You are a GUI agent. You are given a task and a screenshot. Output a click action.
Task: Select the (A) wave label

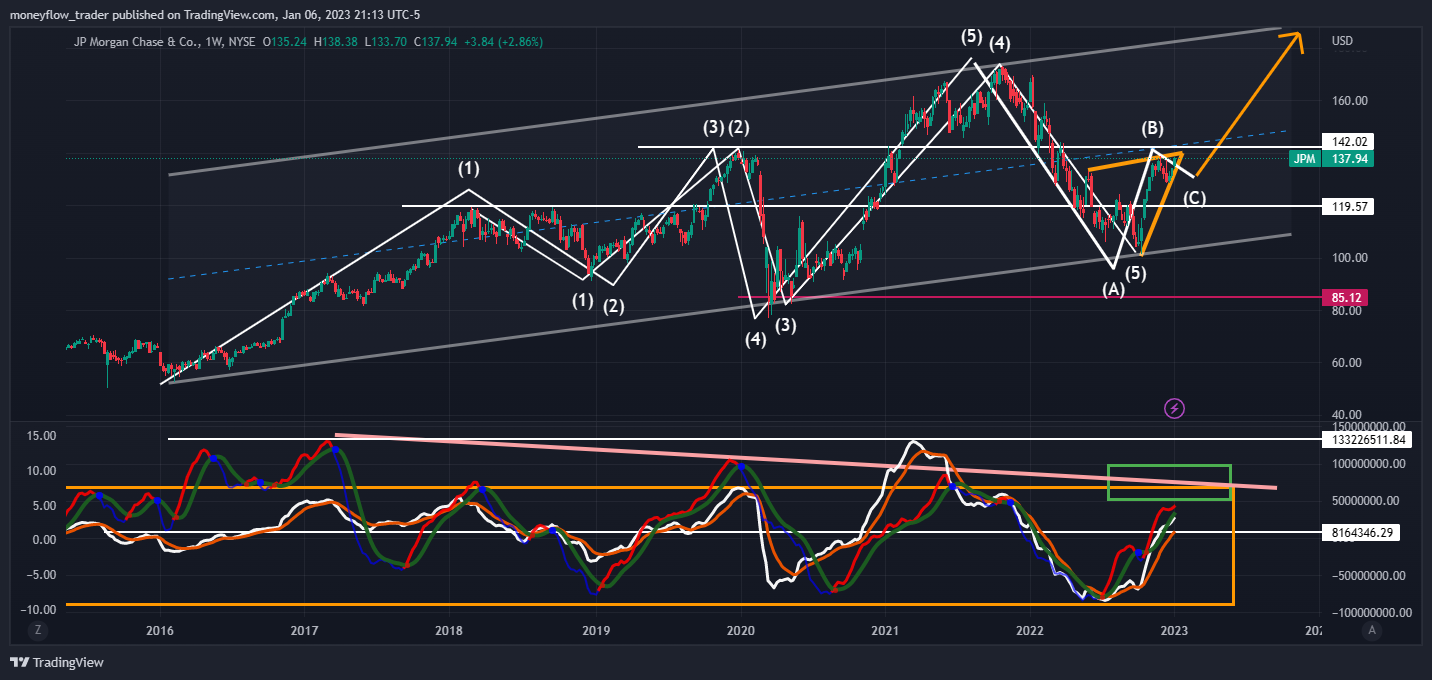(1113, 290)
